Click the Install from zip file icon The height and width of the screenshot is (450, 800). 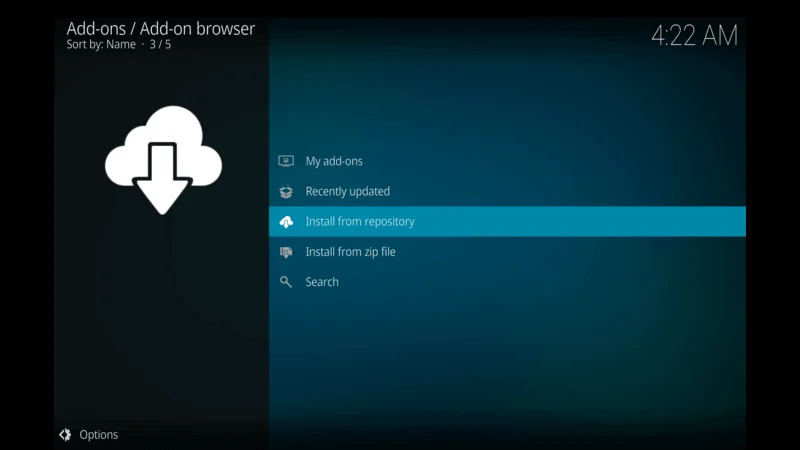pos(286,252)
